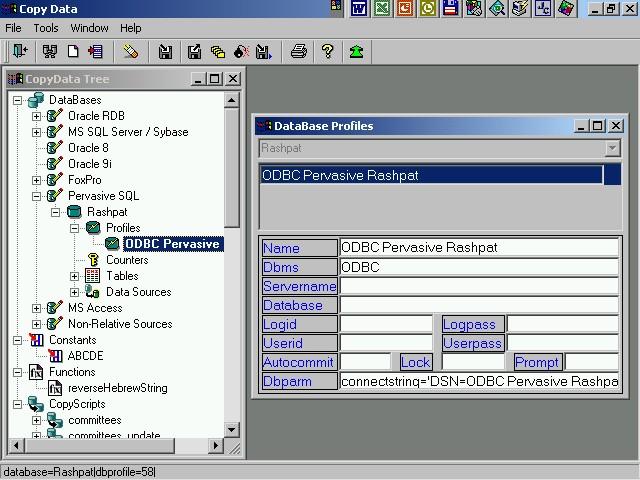
Task: Expand the Tables node under Rashpat
Action: tap(74, 276)
